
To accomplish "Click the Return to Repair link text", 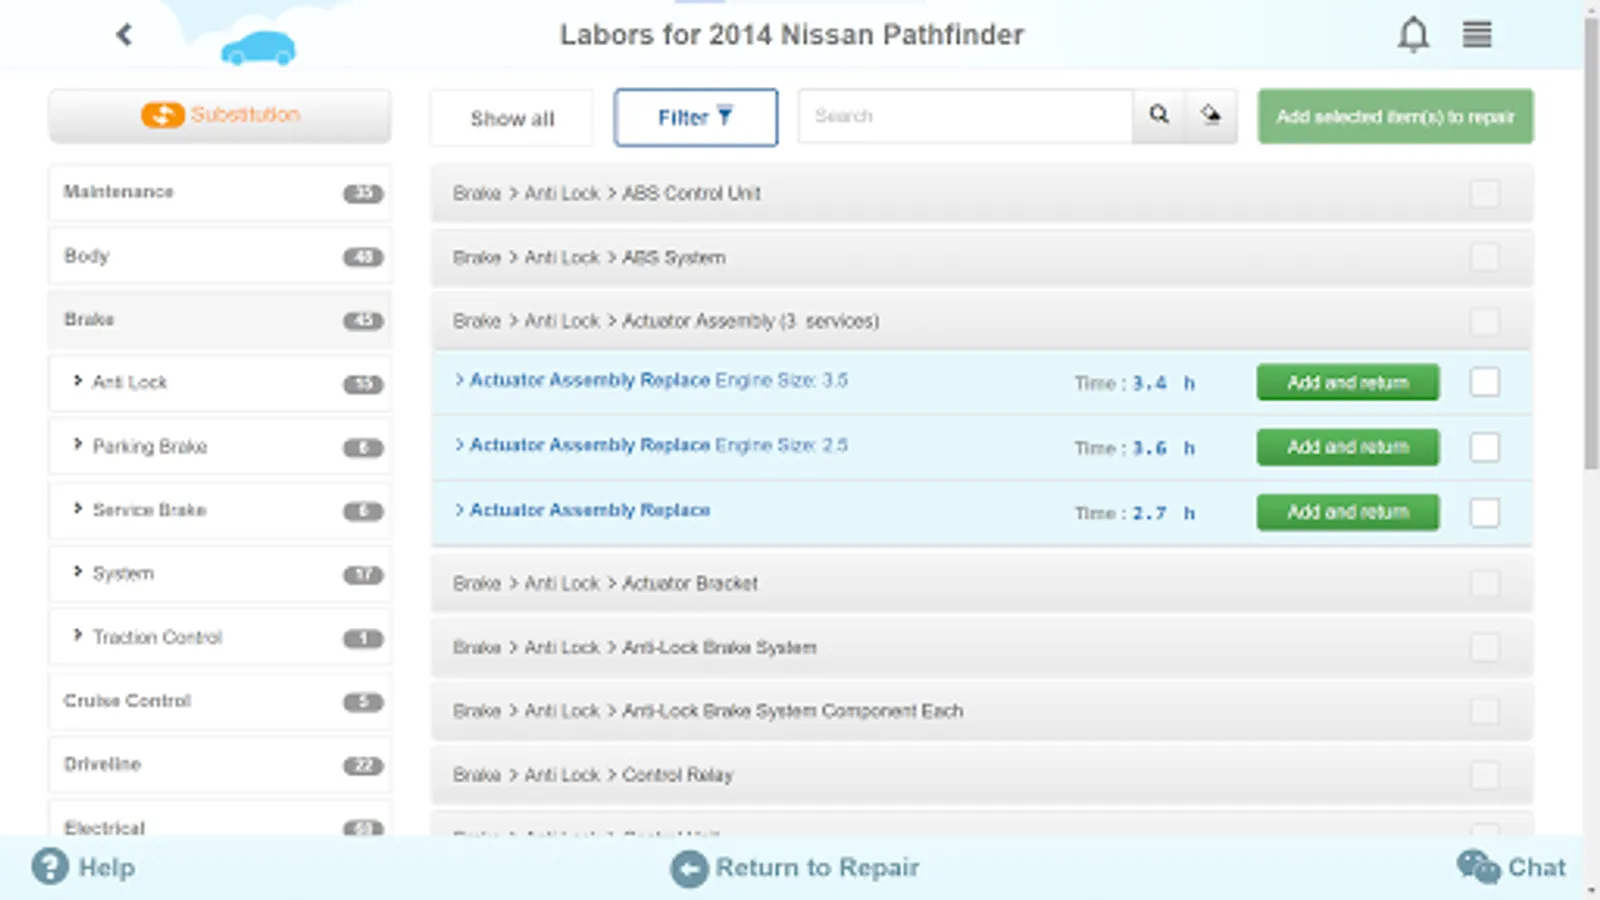I will click(x=817, y=867).
